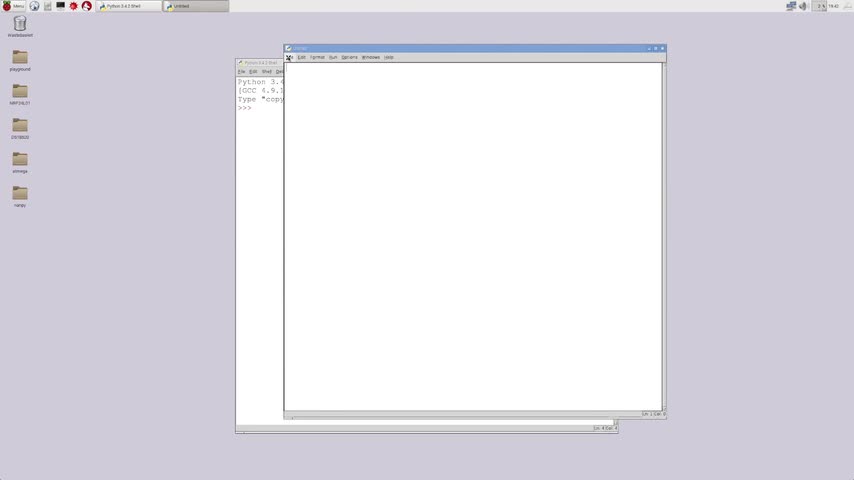
Task: Open the Mathematica red spiky icon
Action: click(74, 6)
